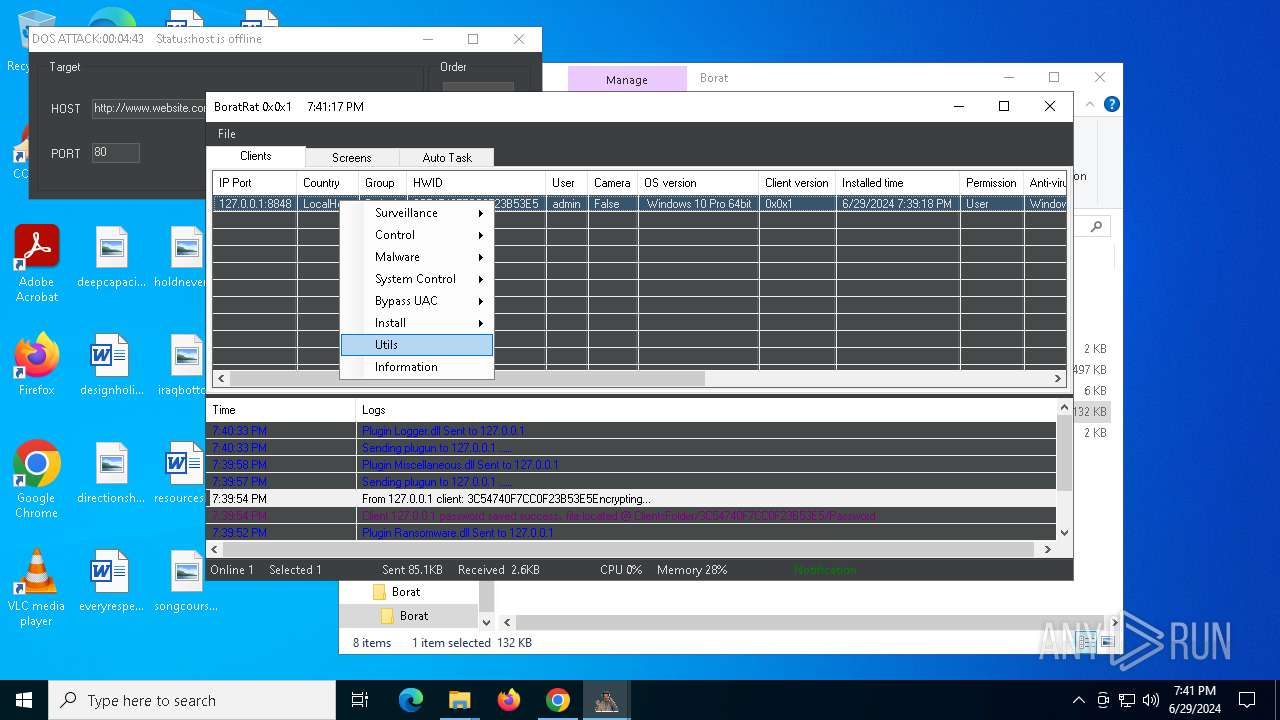Open the directionsh image file icon
Screen dimensions: 1280x720
pyautogui.click(x=111, y=472)
